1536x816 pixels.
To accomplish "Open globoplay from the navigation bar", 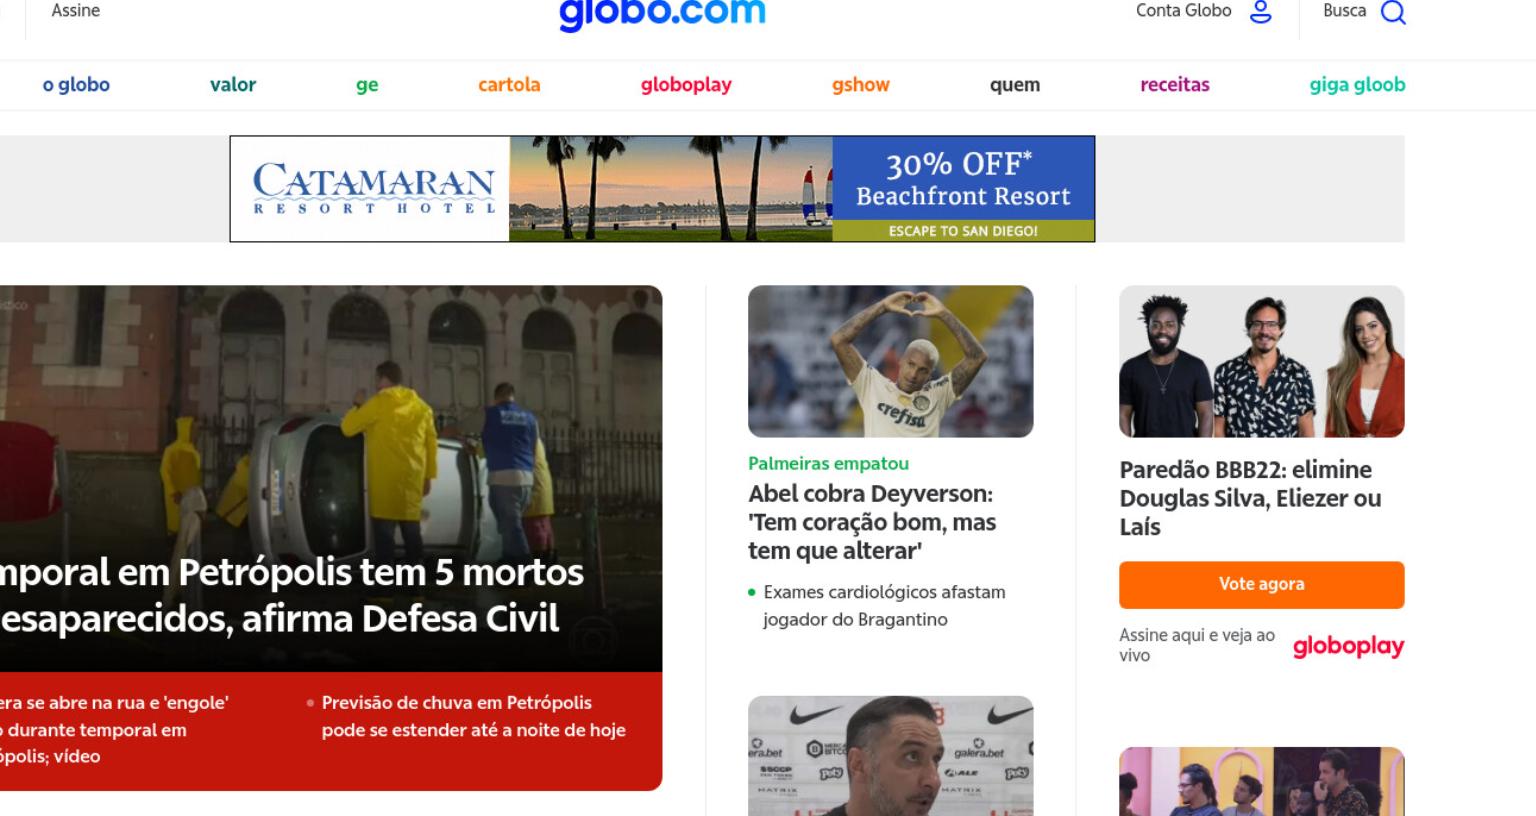I will tap(686, 85).
